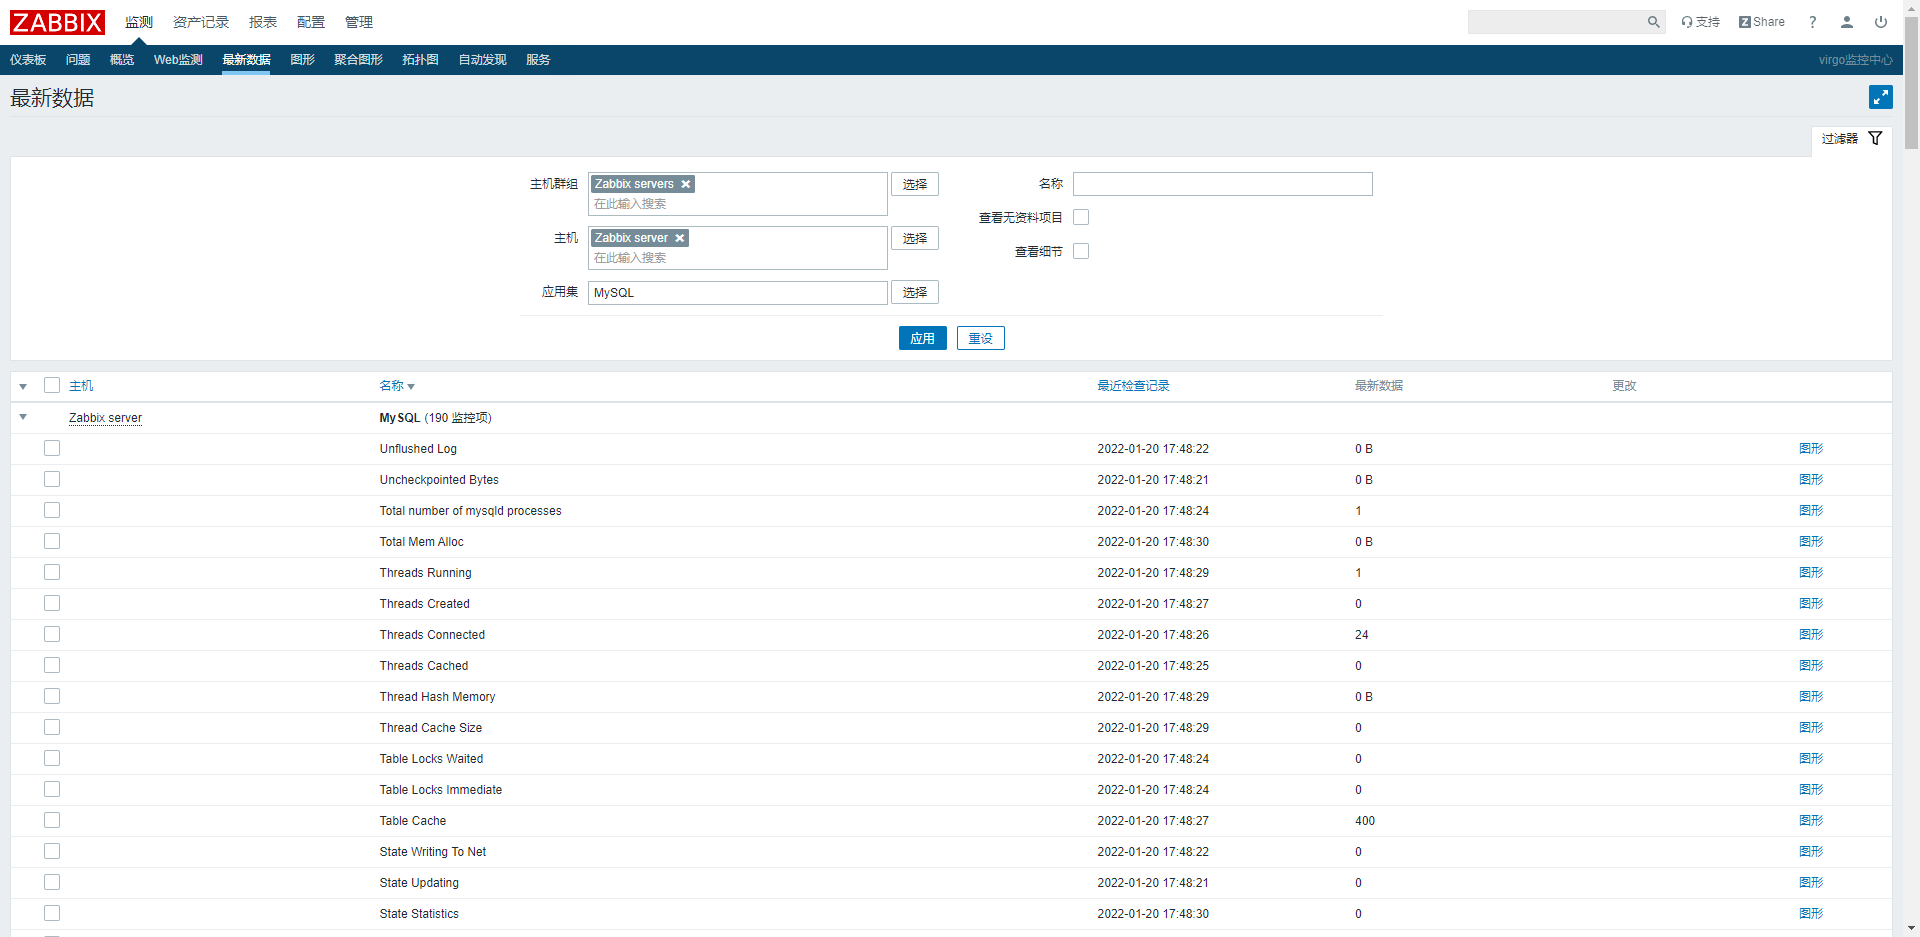Open the 监测 top menu

pyautogui.click(x=139, y=22)
